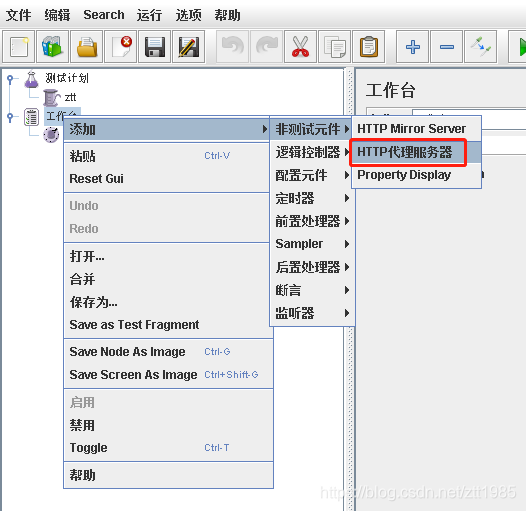The width and height of the screenshot is (526, 511).
Task: Select the test plan flask icon in tree
Action: pos(32,79)
